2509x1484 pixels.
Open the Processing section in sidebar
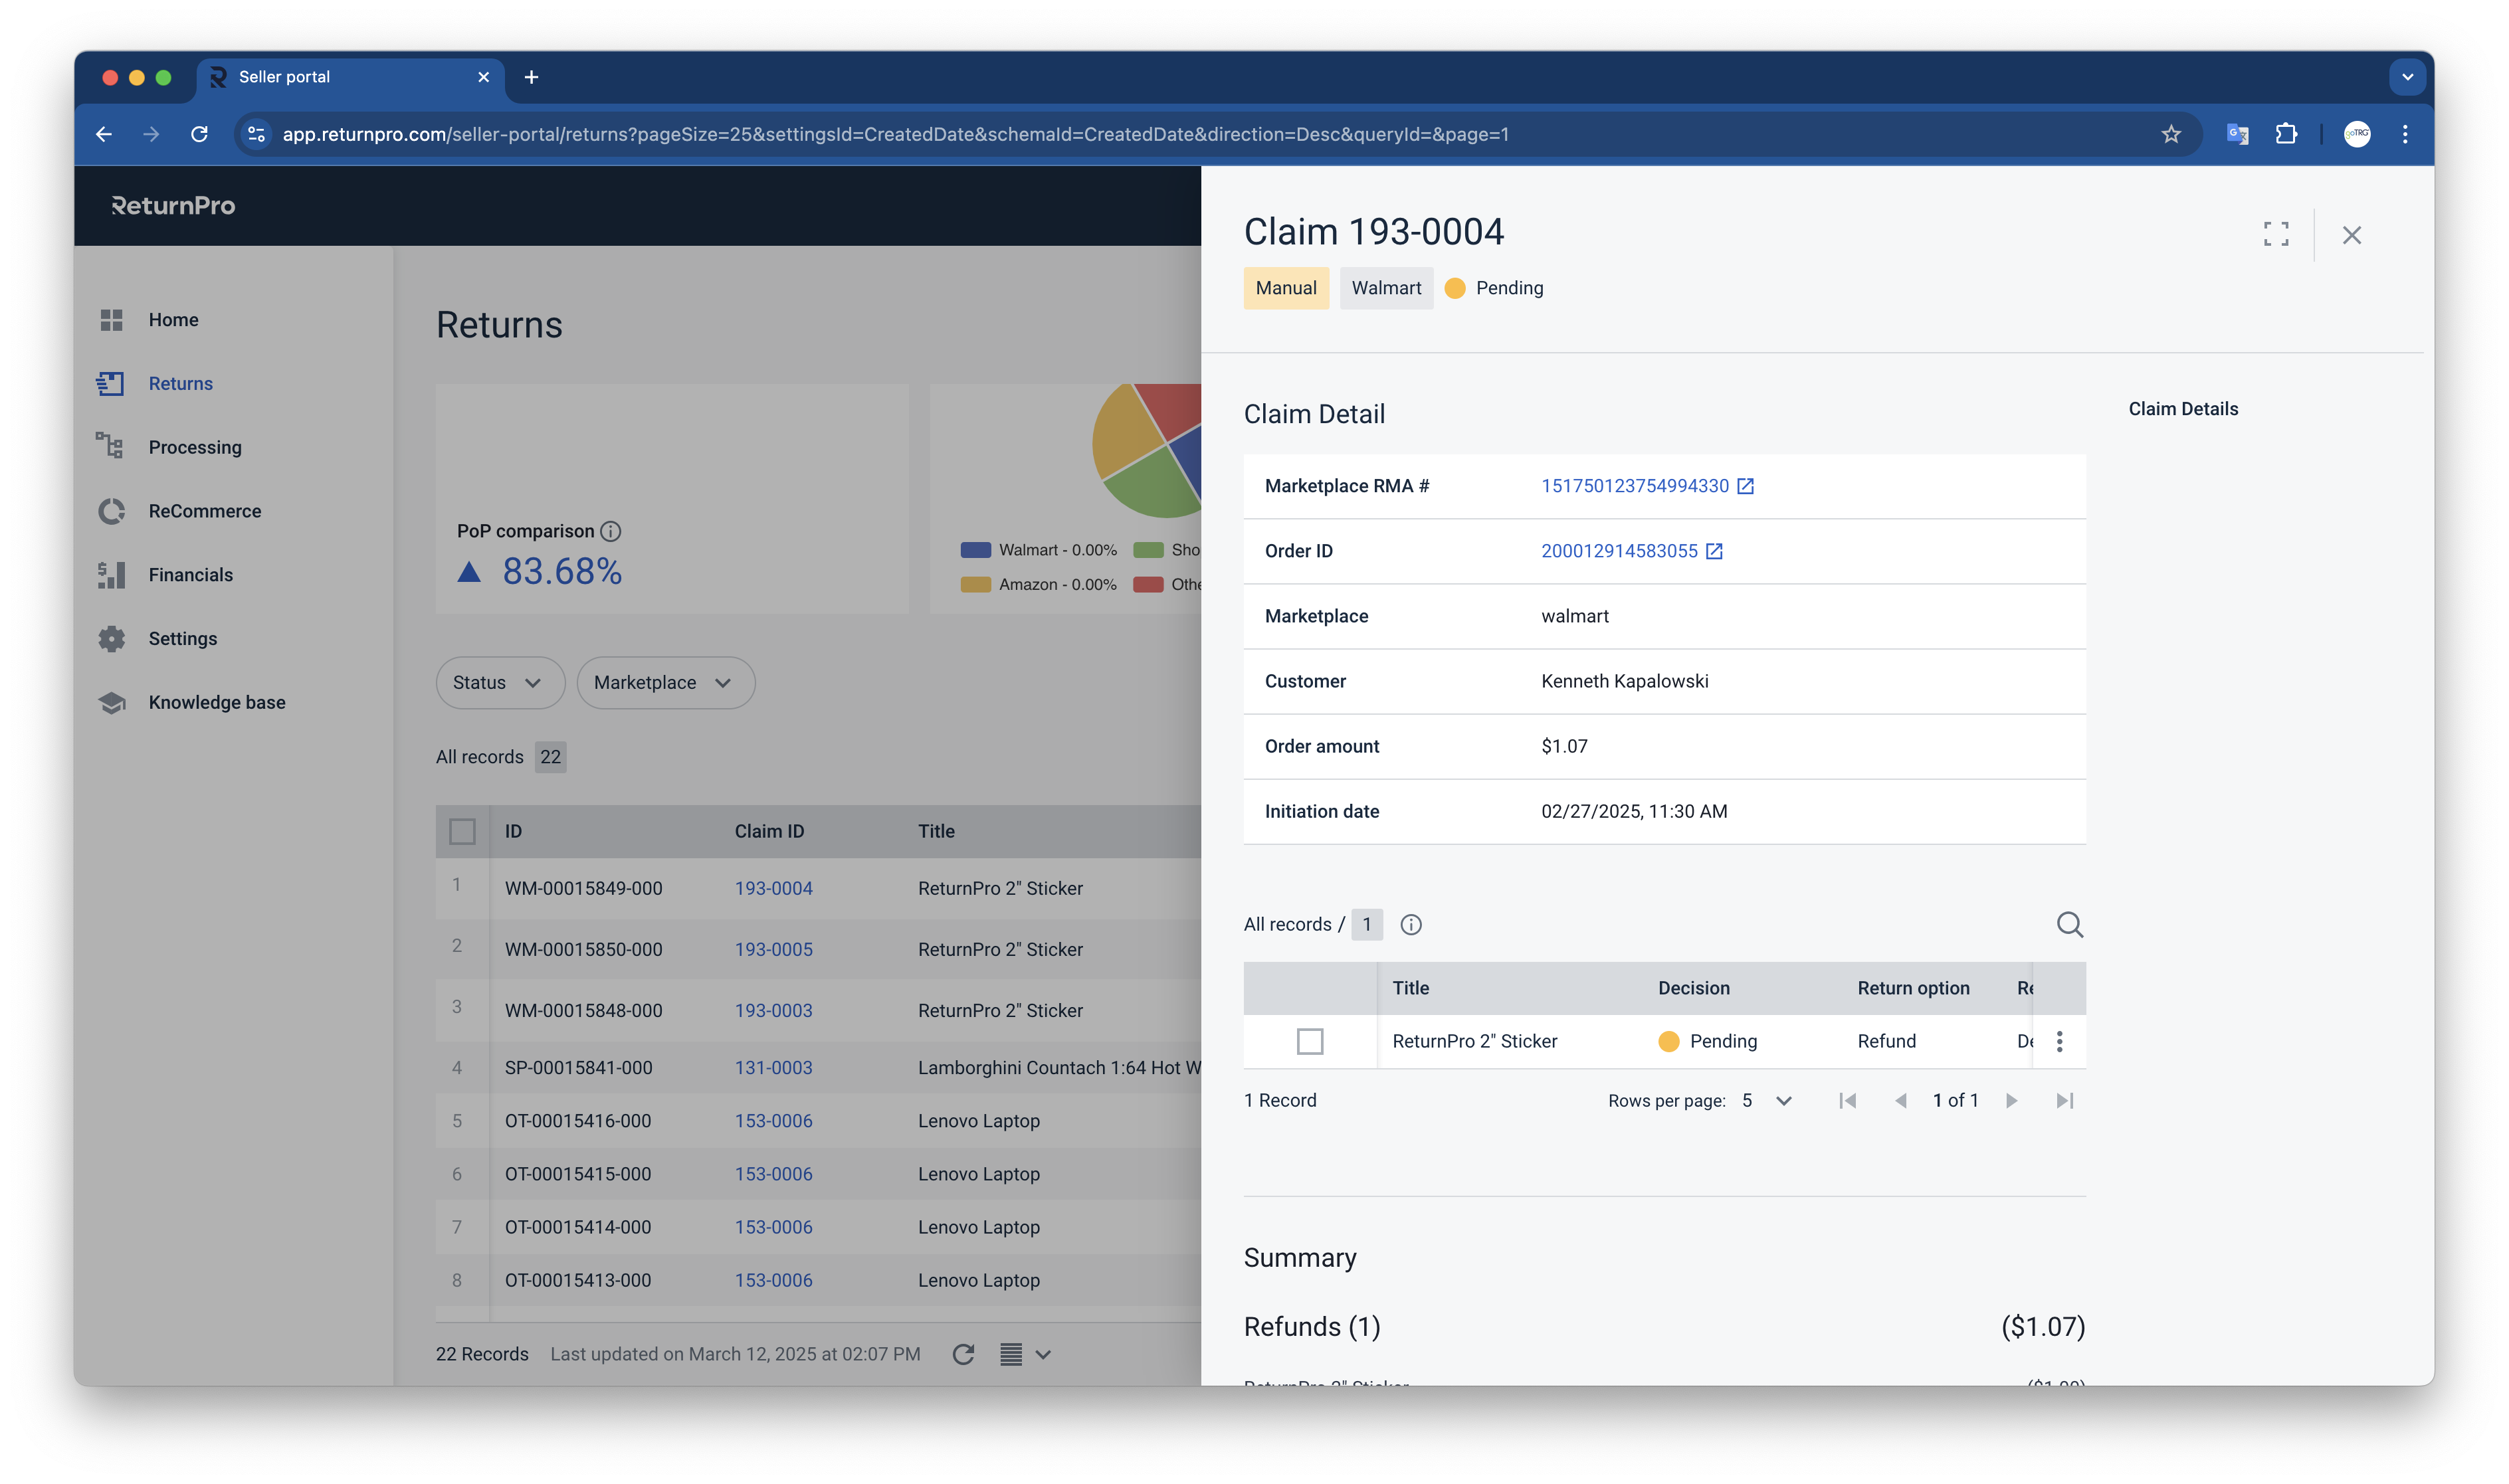pos(195,447)
